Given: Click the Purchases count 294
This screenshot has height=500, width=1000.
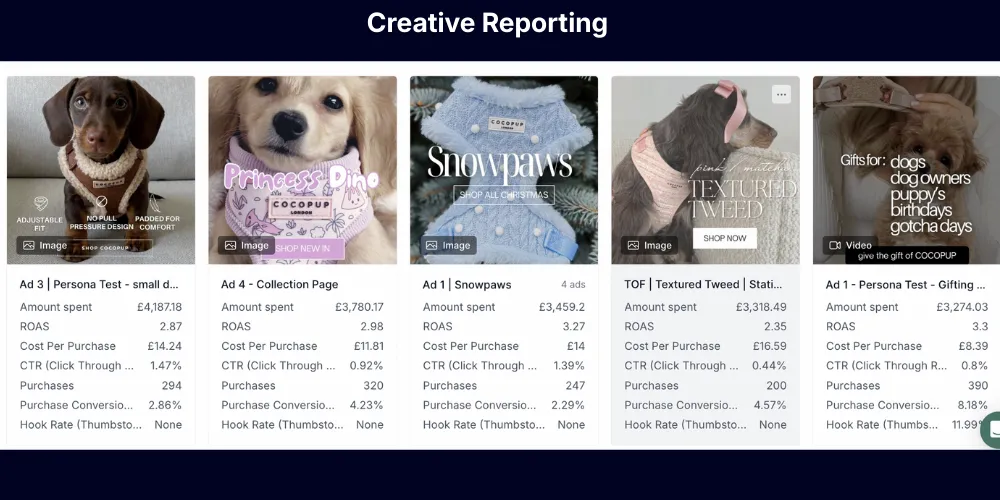Looking at the screenshot, I should click(172, 386).
